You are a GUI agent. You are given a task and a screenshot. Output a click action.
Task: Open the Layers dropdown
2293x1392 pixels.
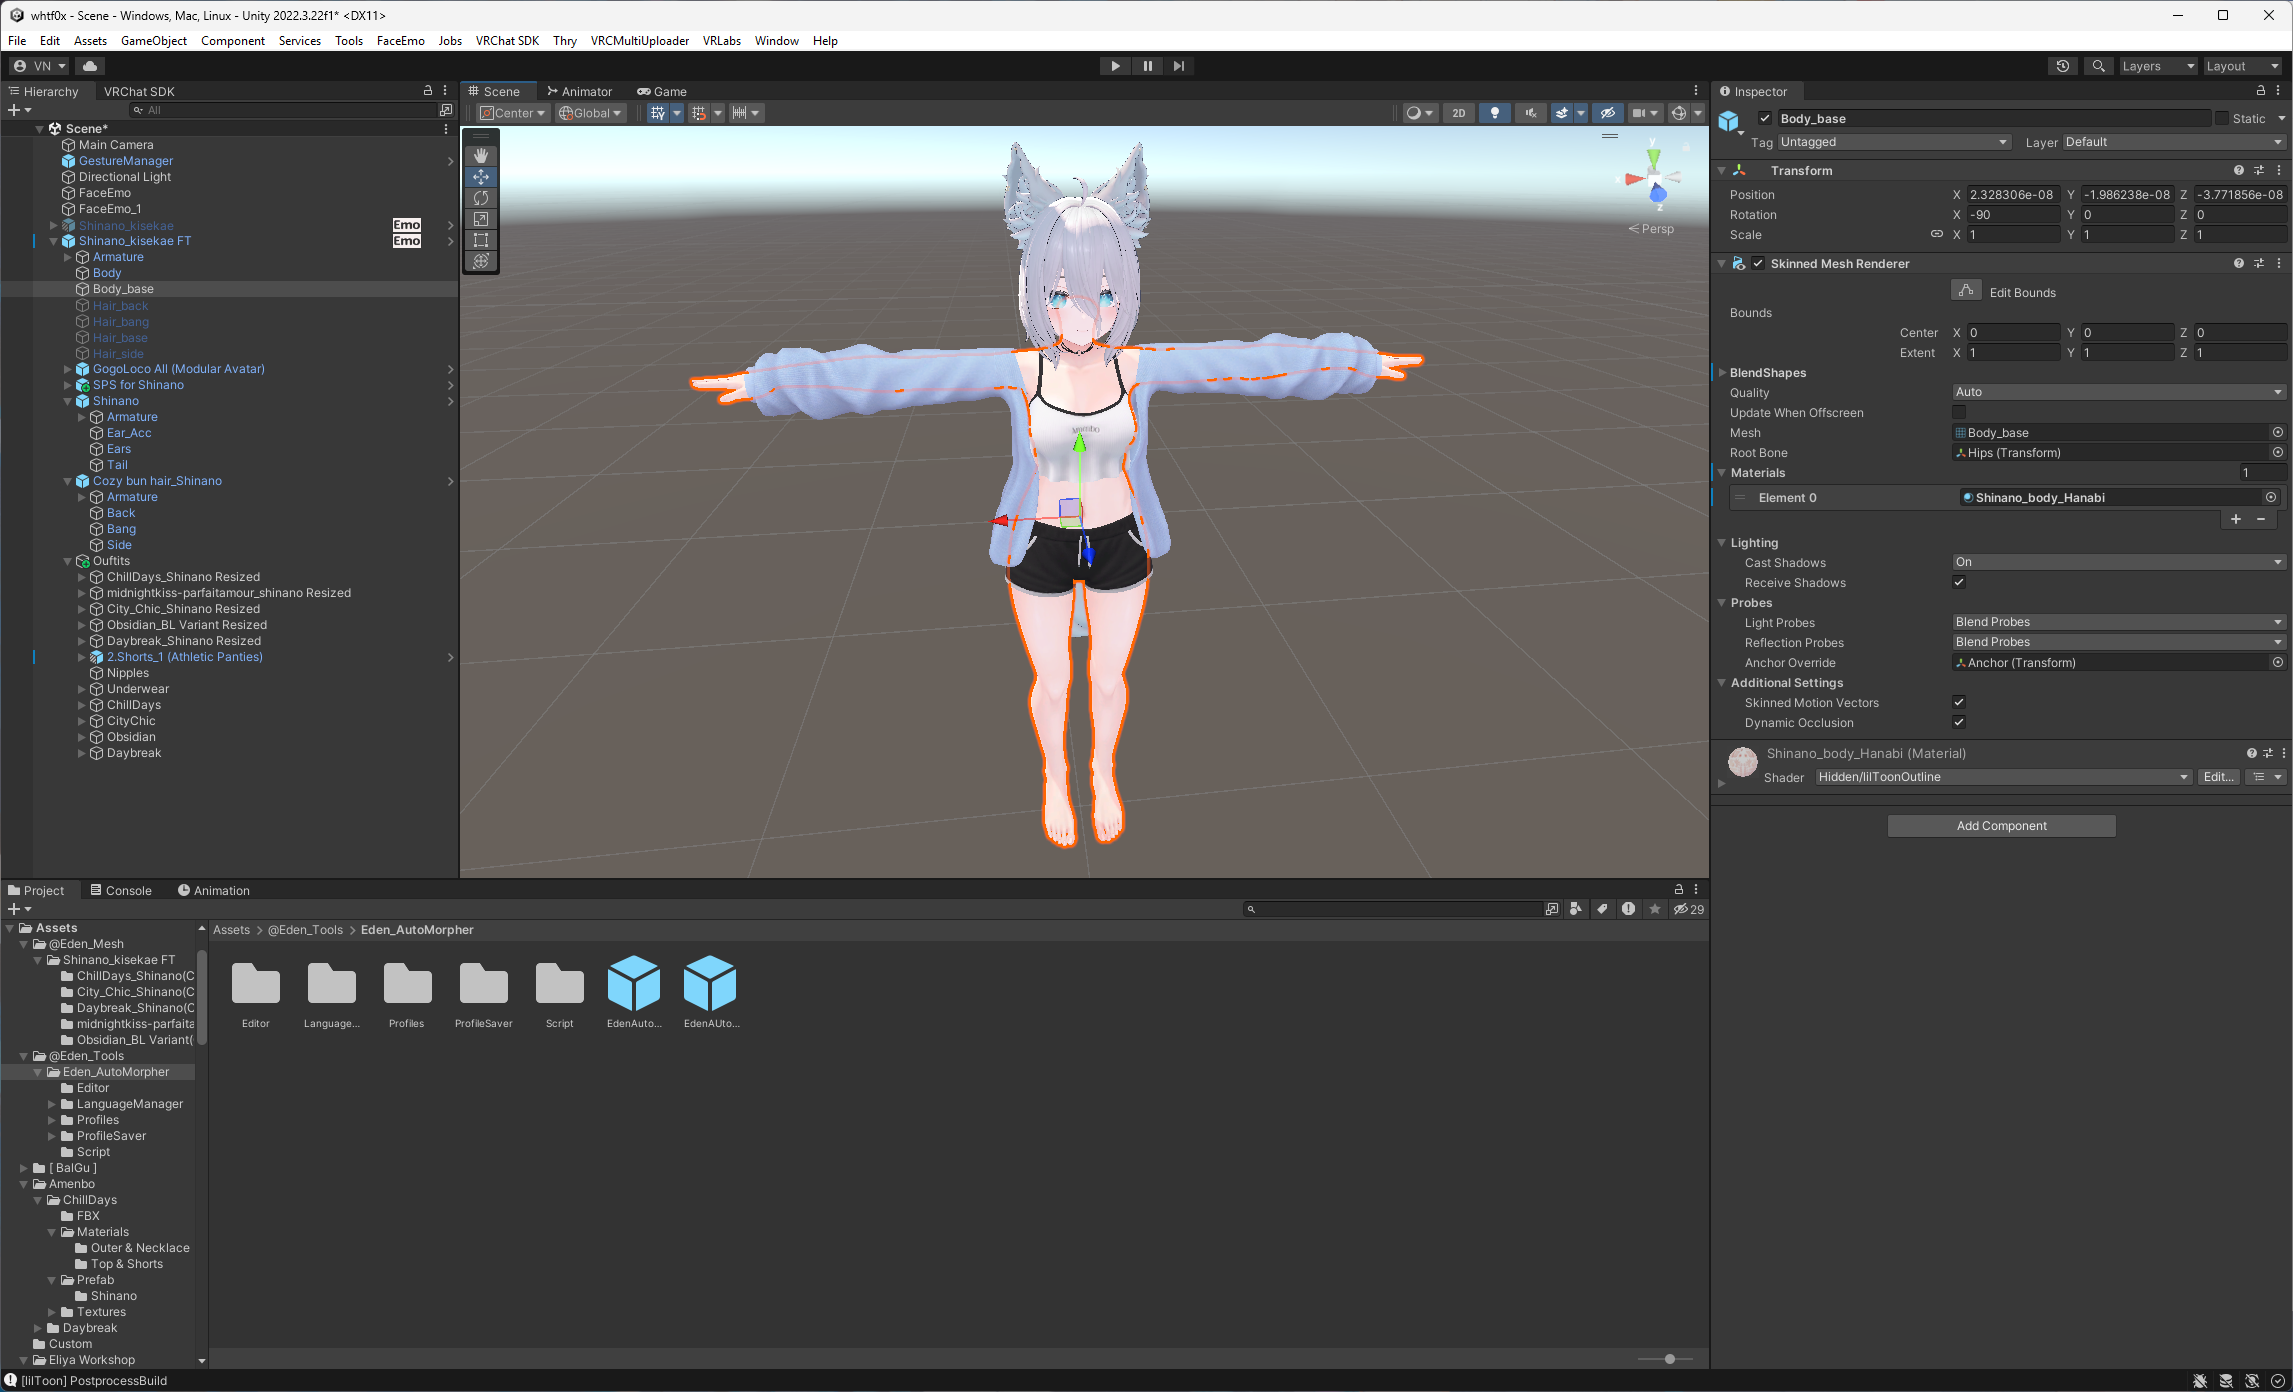2157,66
